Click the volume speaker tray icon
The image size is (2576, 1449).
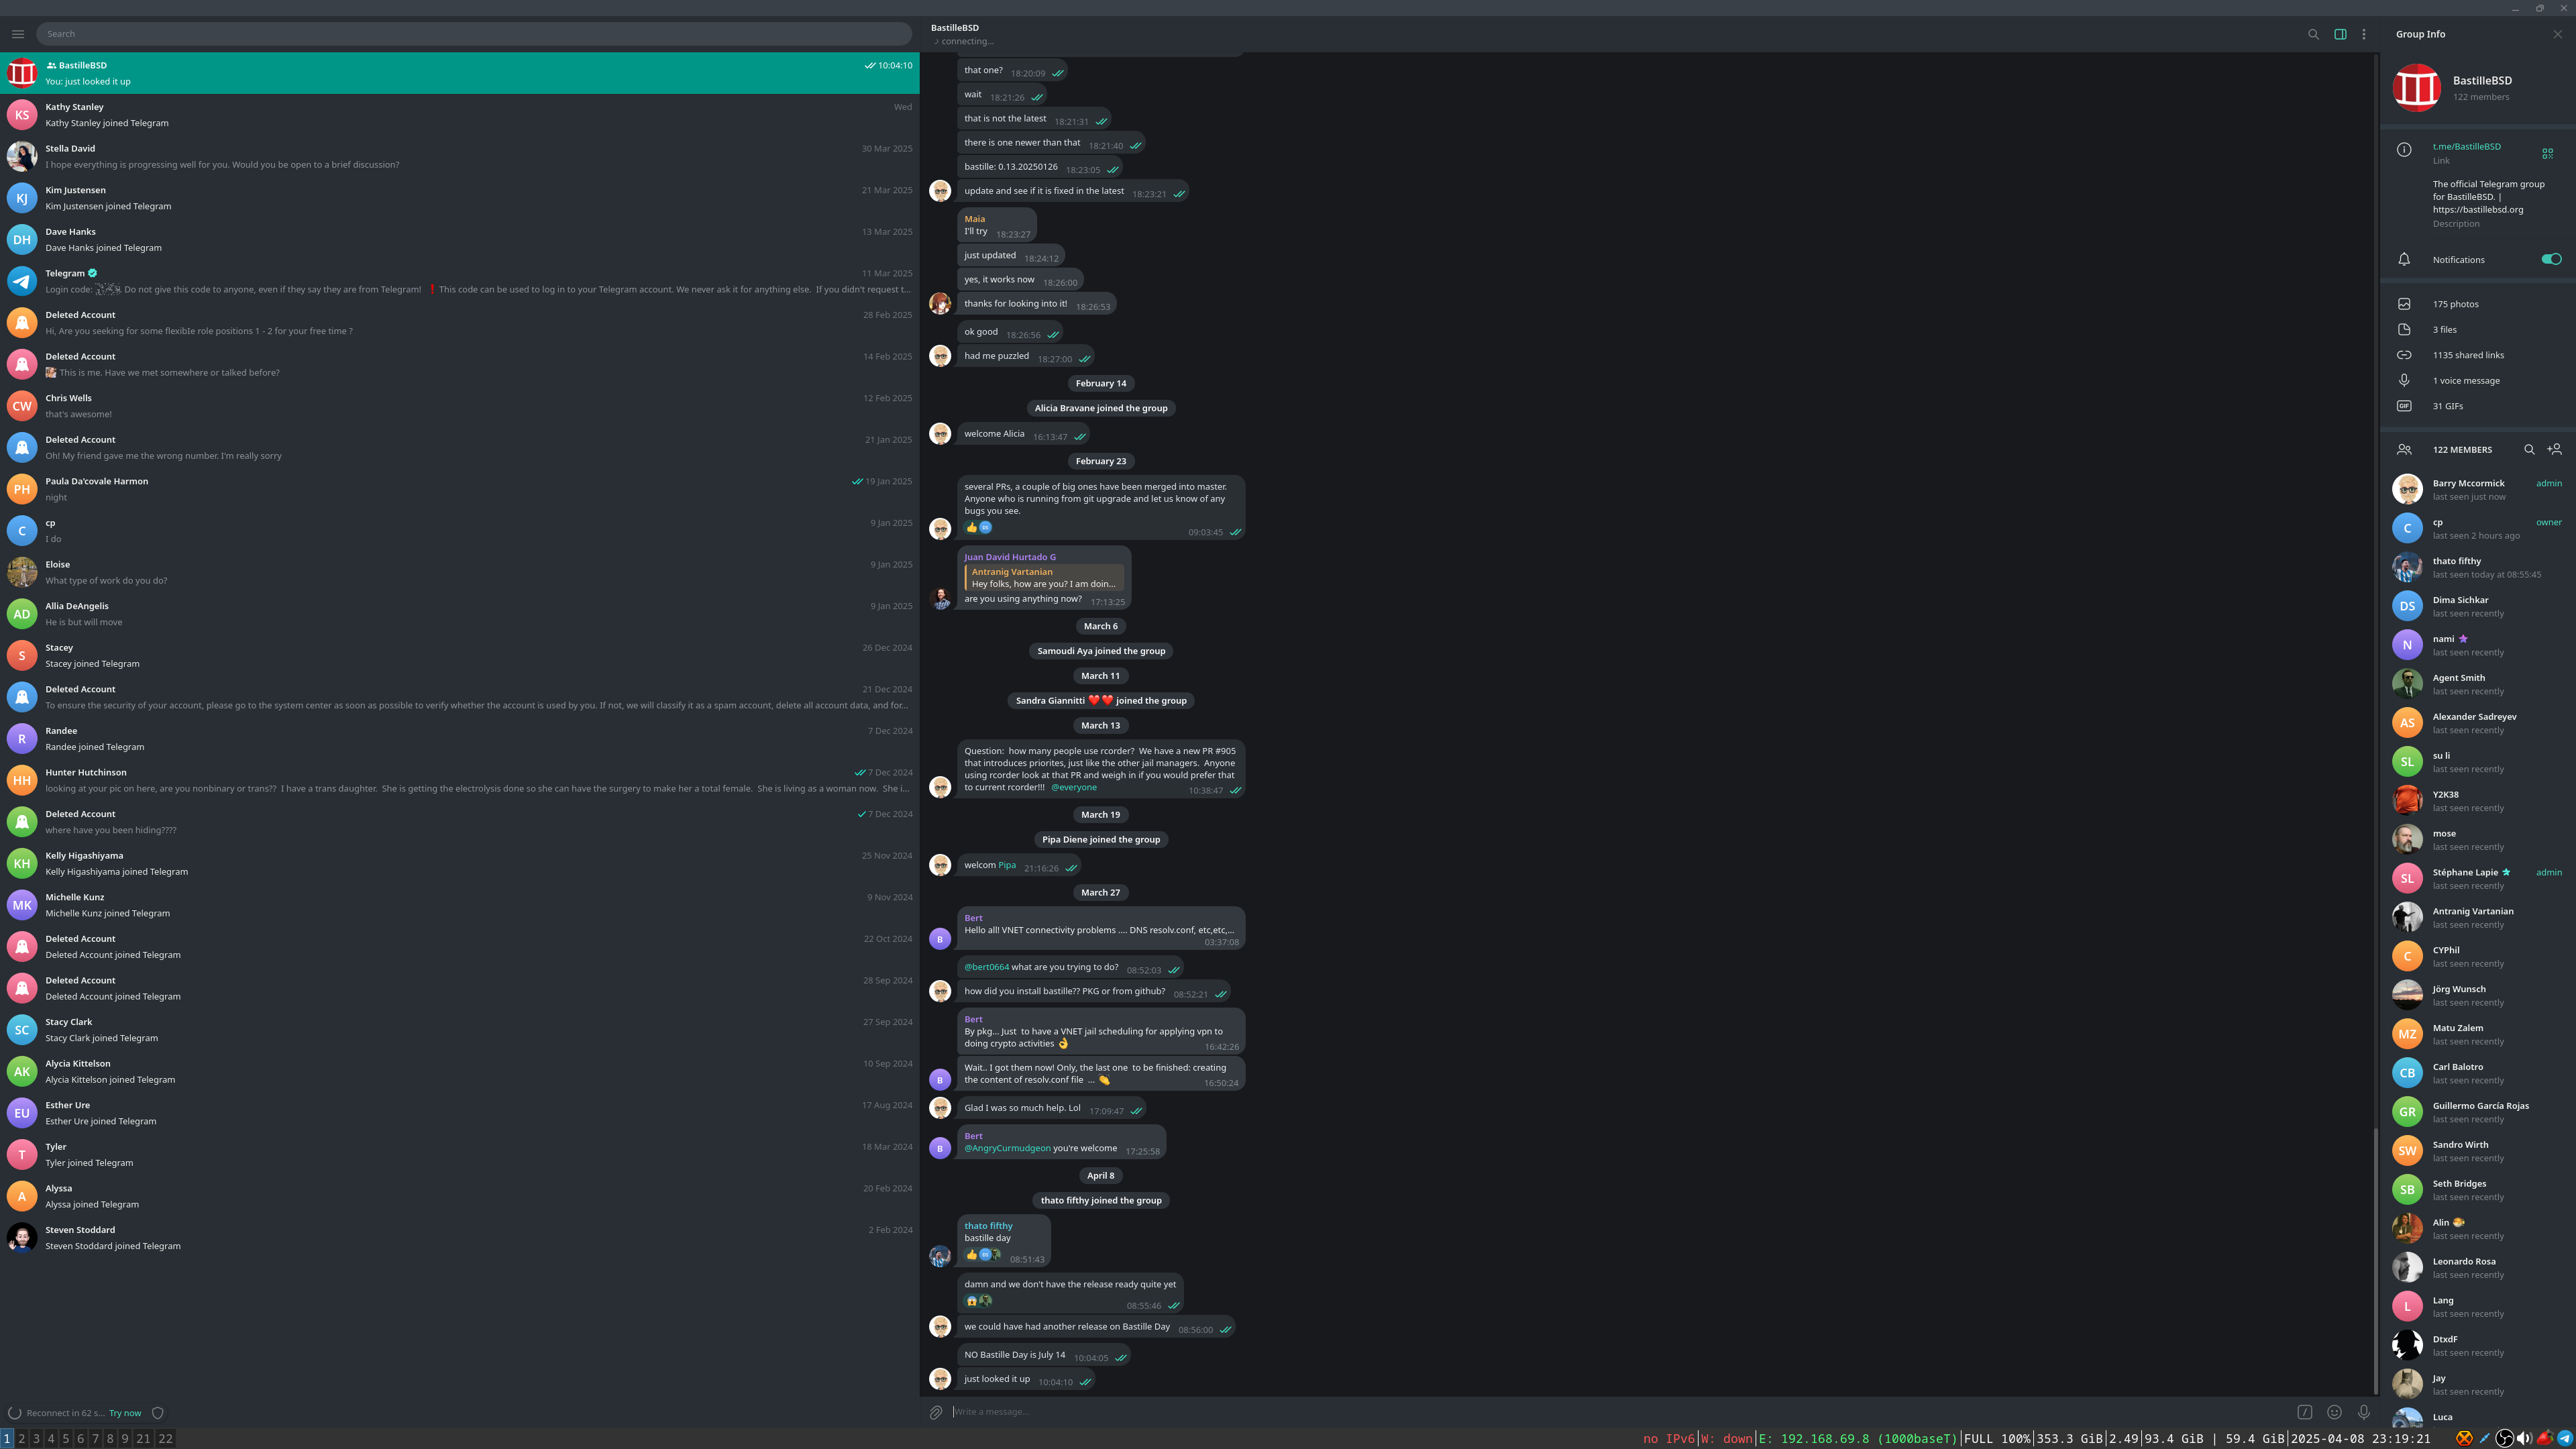[2524, 1438]
